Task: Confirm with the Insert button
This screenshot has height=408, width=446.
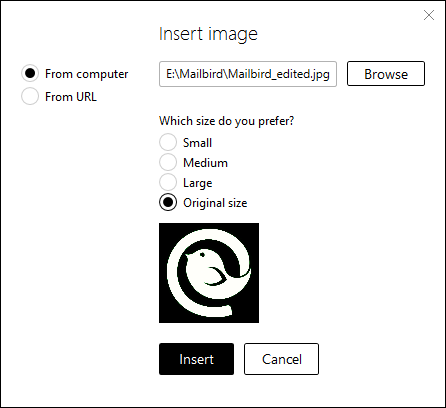Action: click(196, 359)
